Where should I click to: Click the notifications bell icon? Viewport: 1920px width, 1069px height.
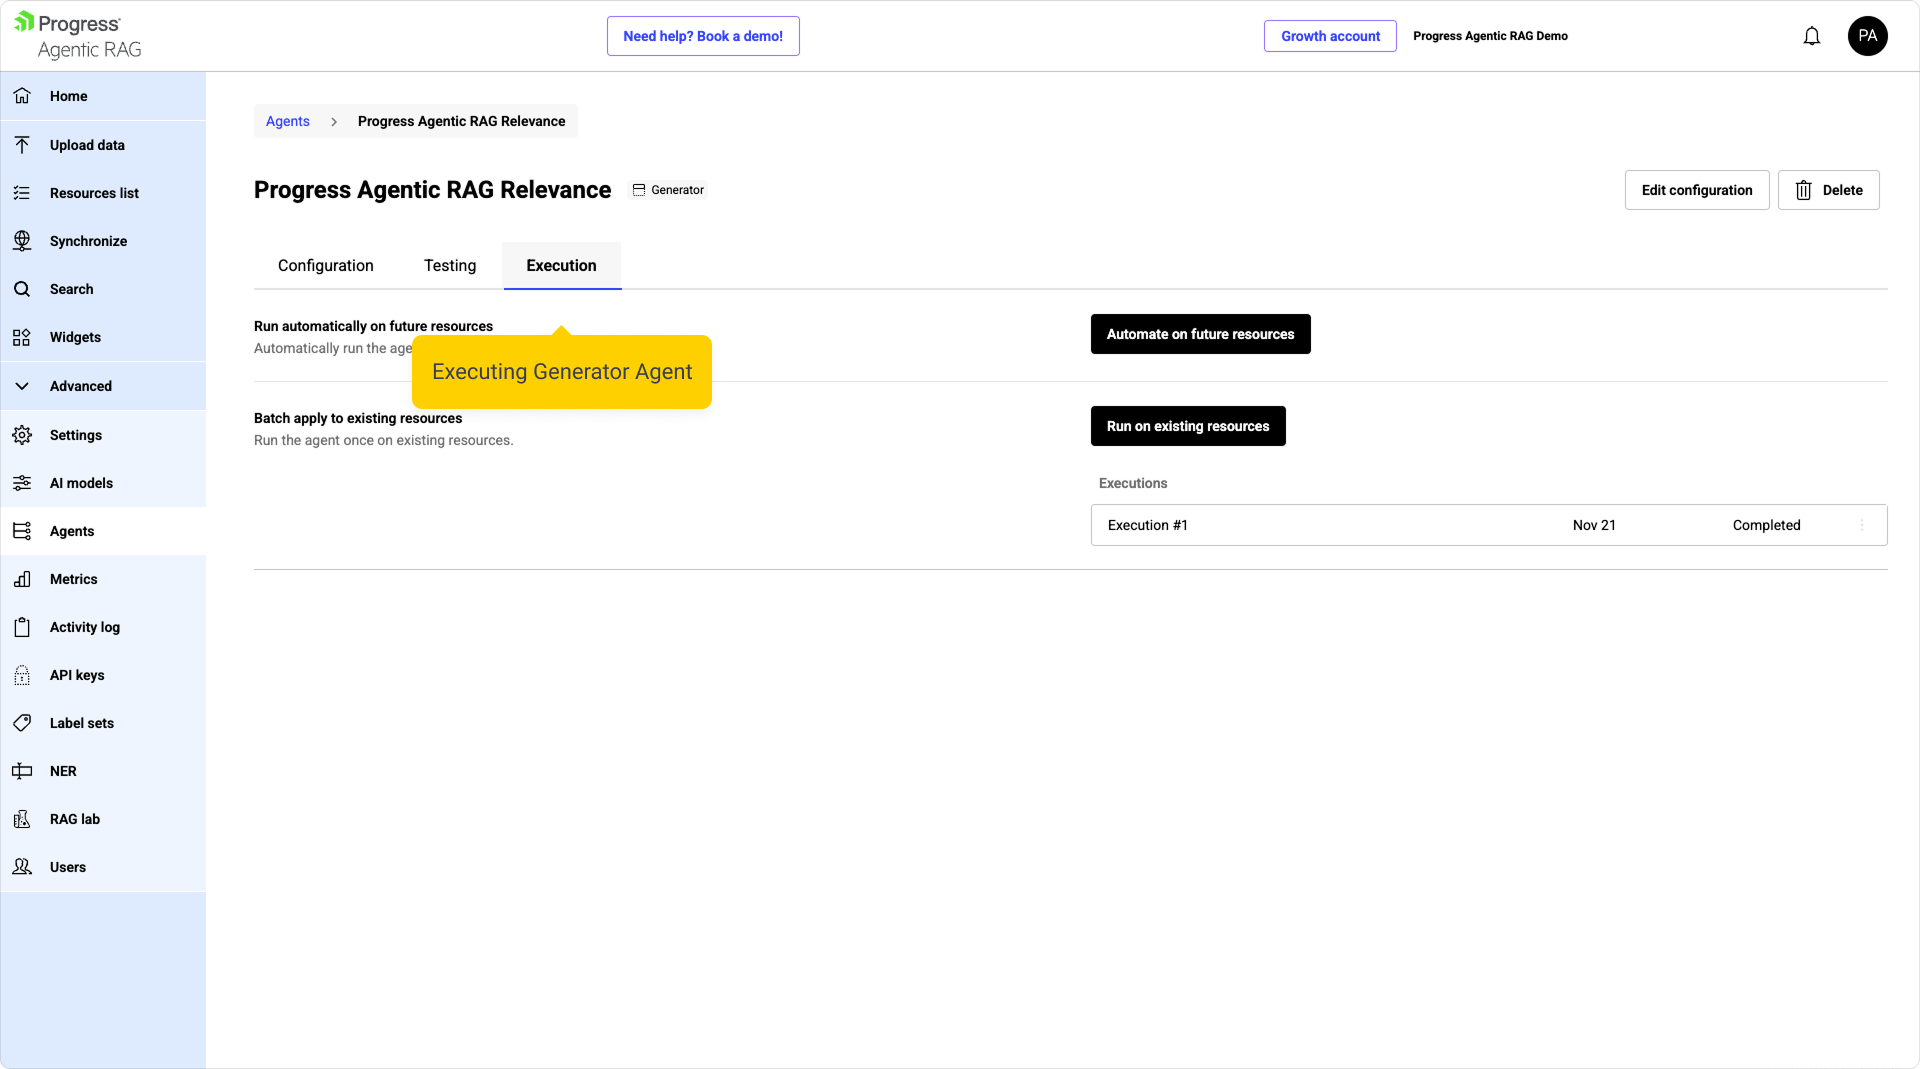coord(1811,37)
